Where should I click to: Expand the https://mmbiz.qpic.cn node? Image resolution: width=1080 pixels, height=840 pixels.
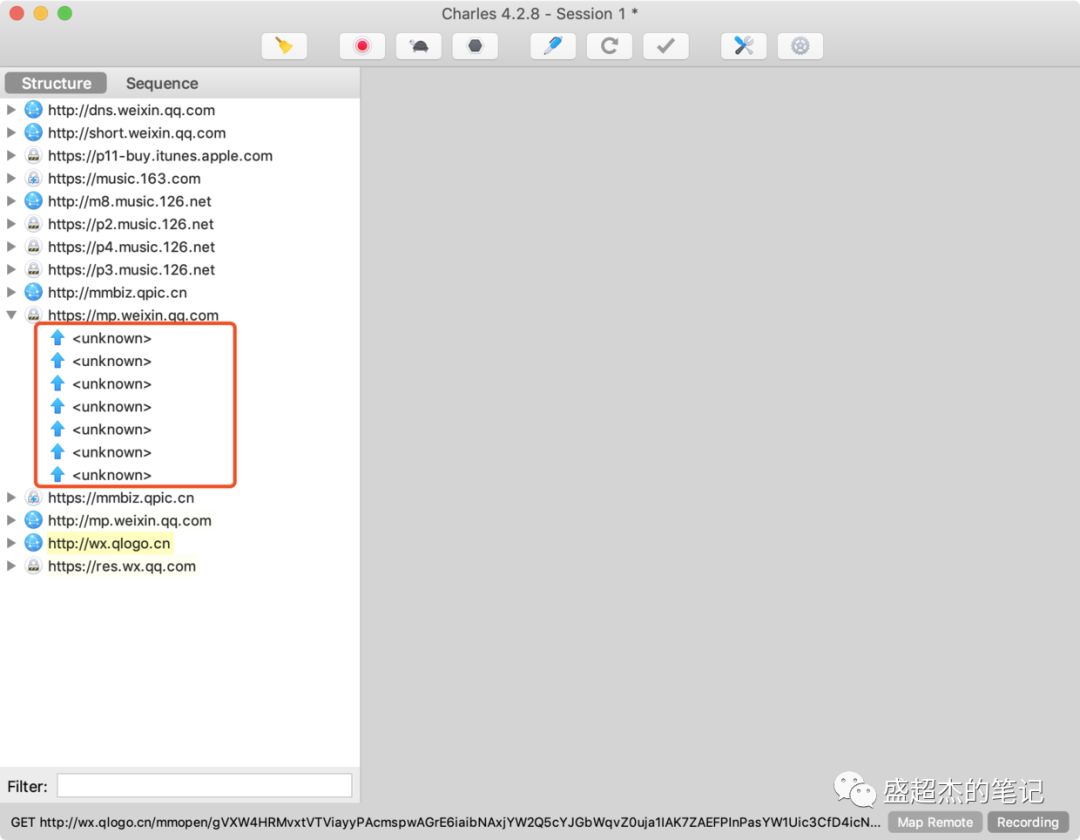click(11, 497)
